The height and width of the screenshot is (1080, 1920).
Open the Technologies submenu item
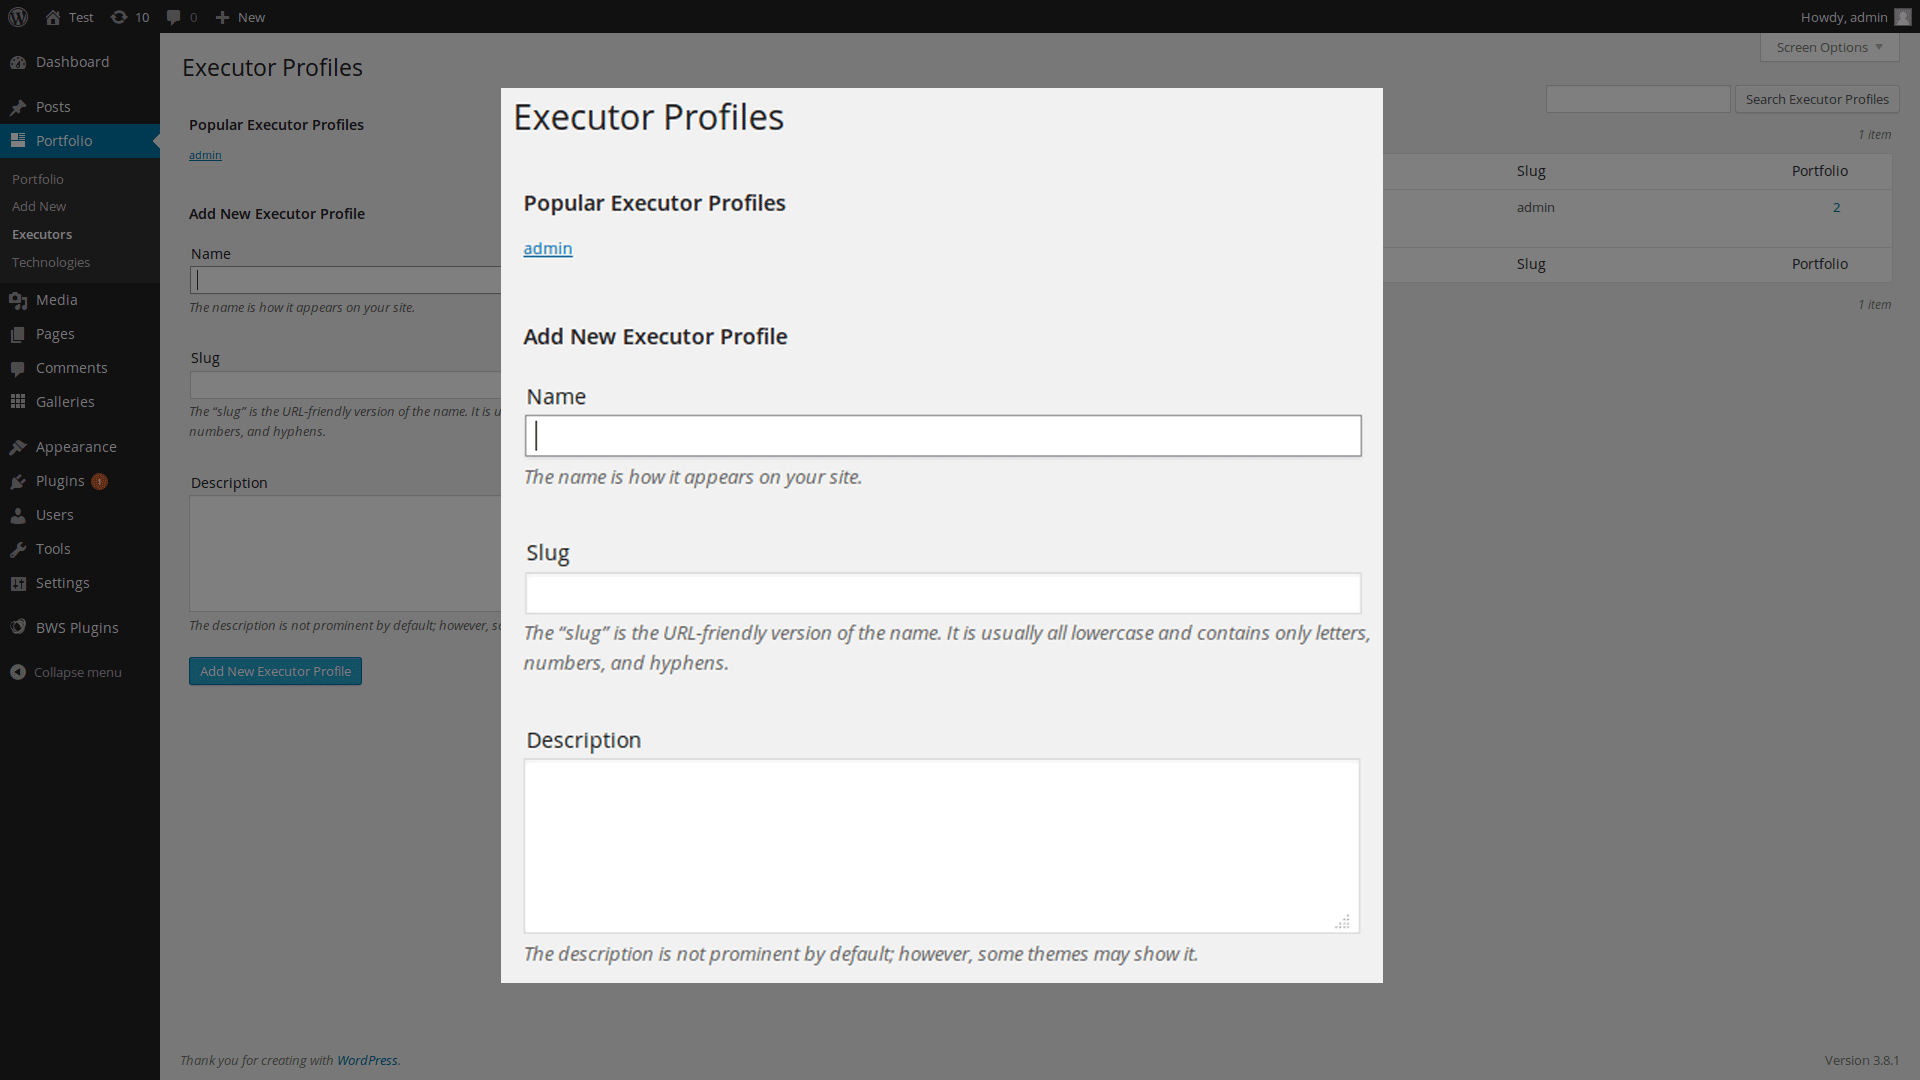coord(51,262)
